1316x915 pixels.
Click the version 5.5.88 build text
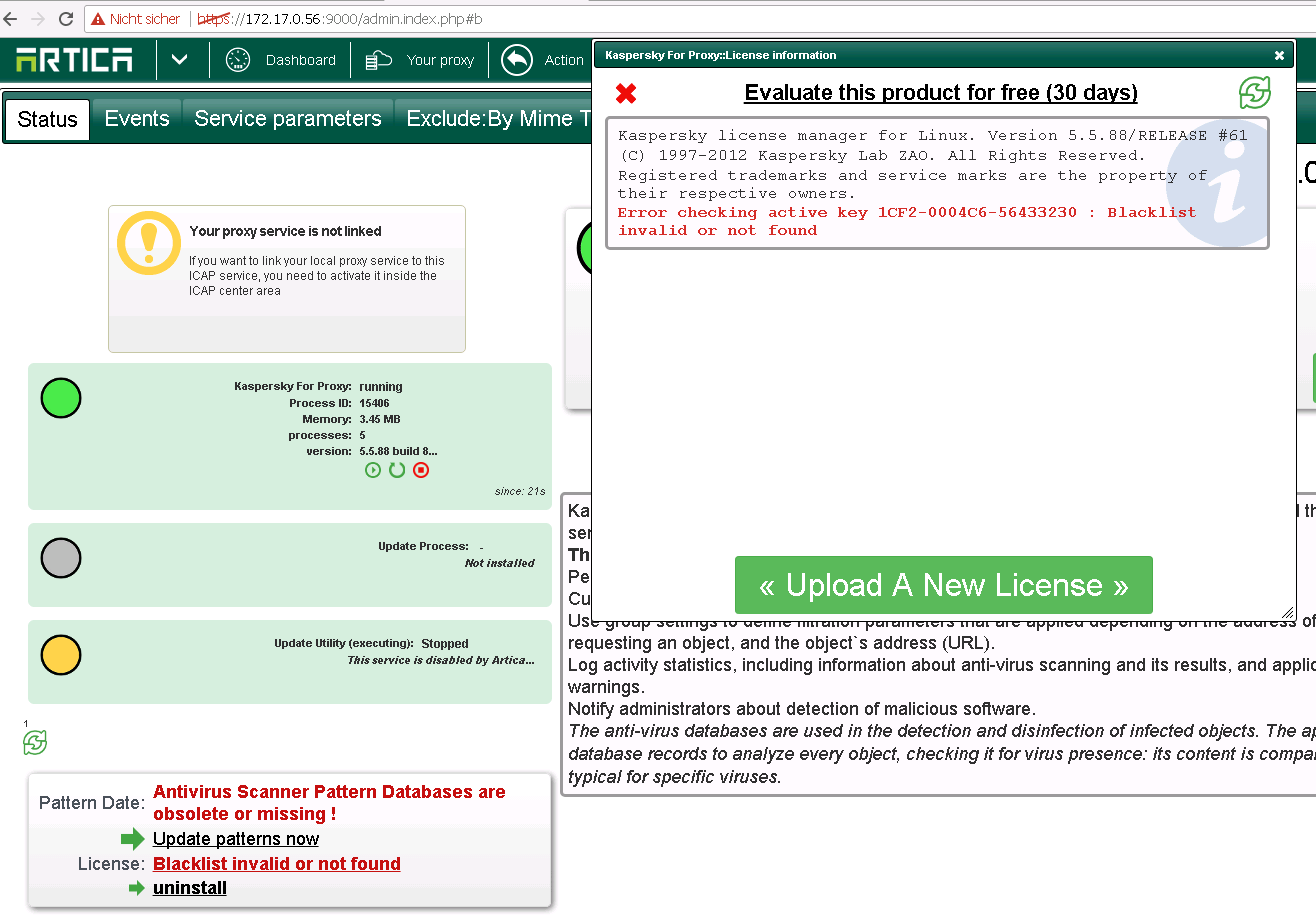coord(398,451)
